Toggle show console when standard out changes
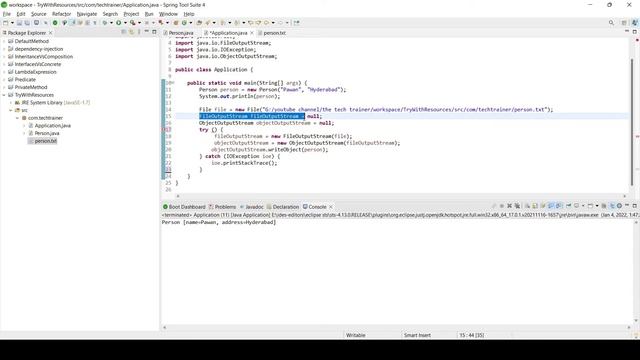 tap(551, 206)
